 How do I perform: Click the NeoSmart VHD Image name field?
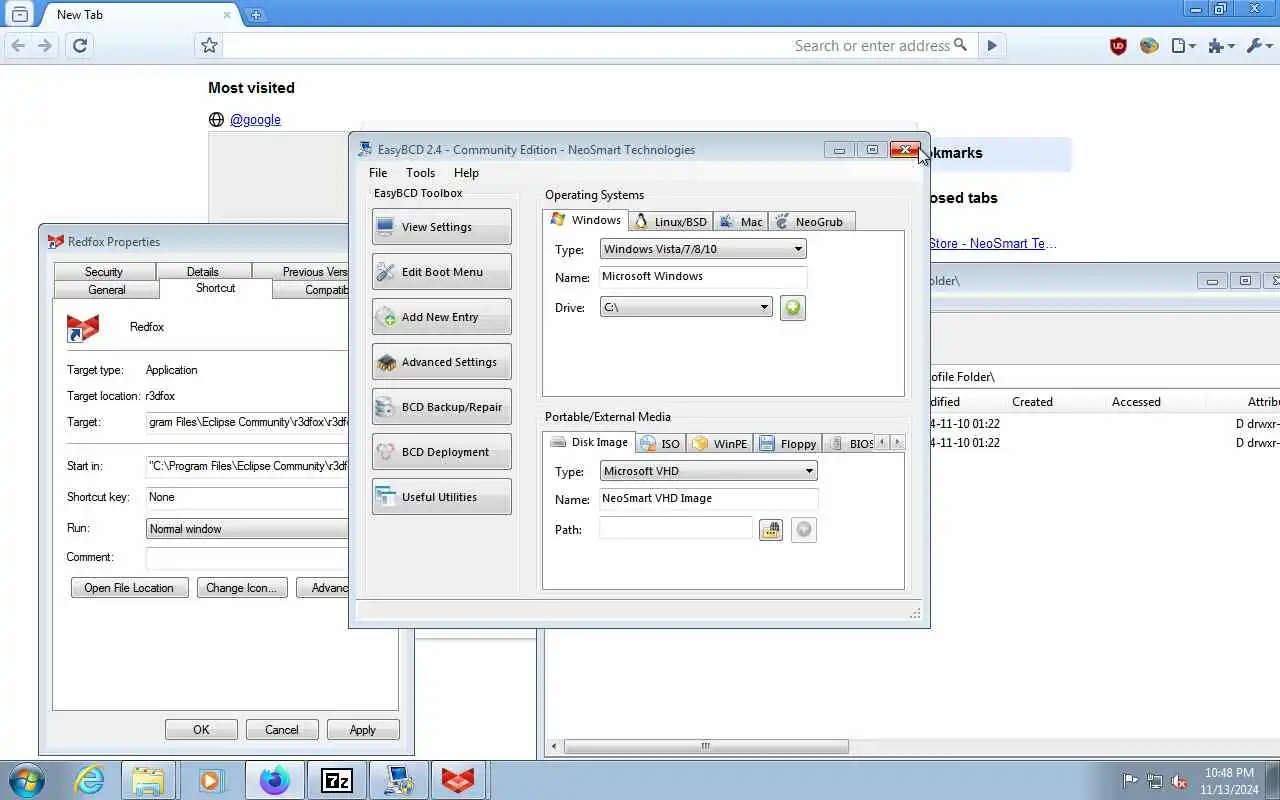coord(708,499)
